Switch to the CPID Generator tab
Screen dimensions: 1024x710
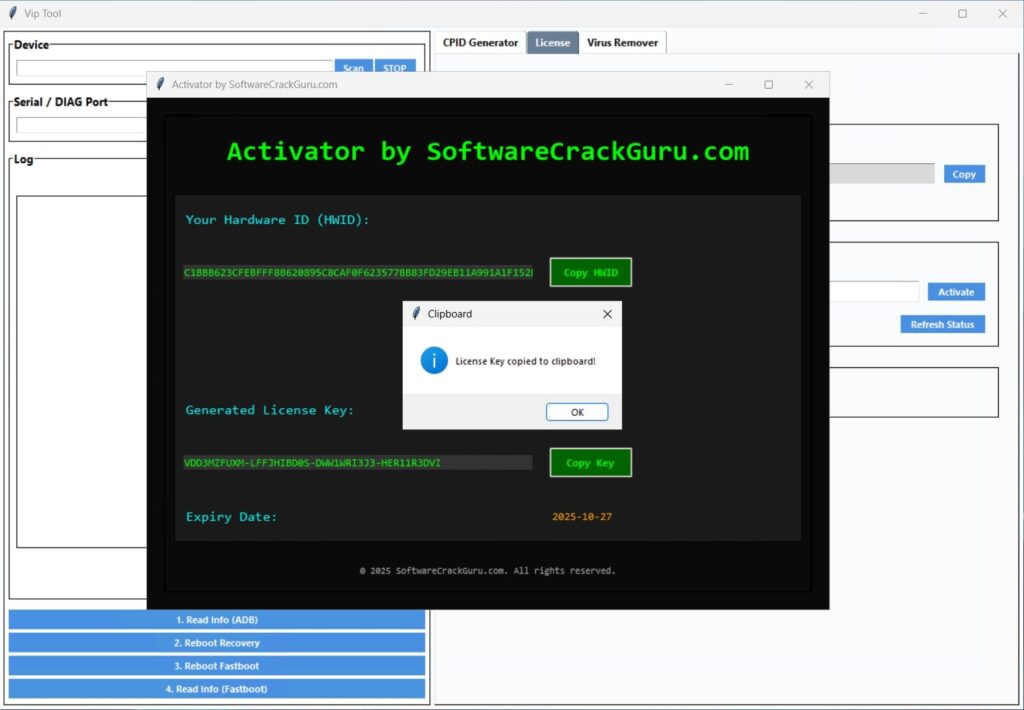pos(480,43)
